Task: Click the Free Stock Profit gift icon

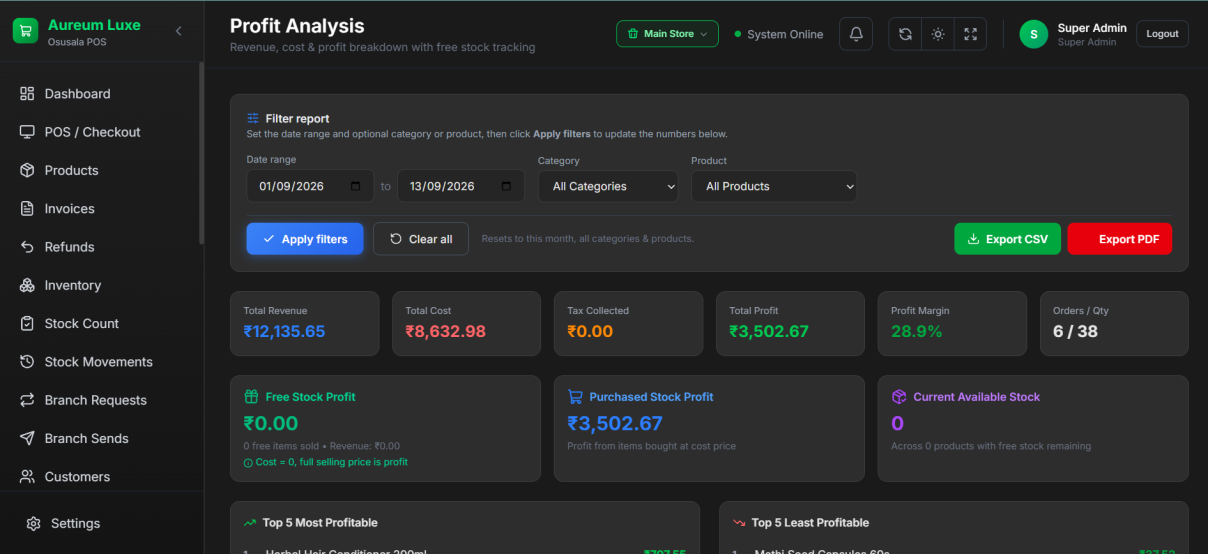Action: point(251,397)
